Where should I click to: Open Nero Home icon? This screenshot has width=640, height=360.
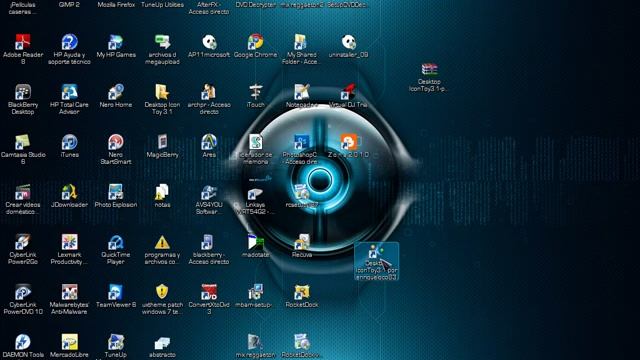(x=116, y=92)
